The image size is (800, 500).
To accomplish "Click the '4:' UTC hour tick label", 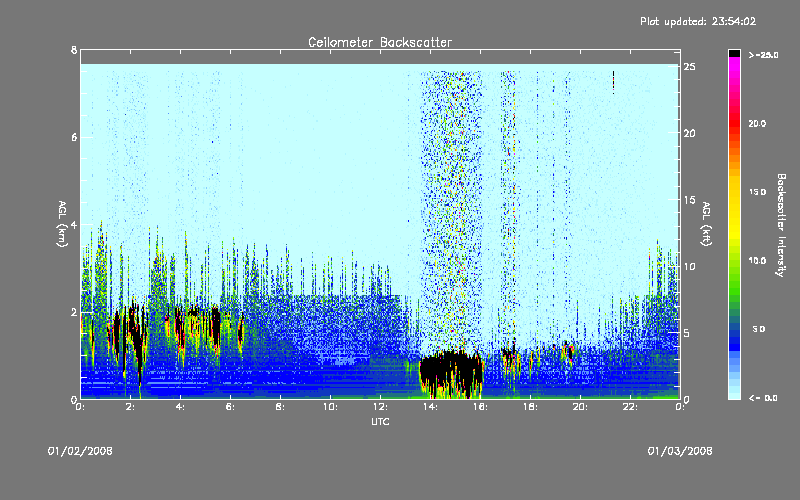I will 180,407.
